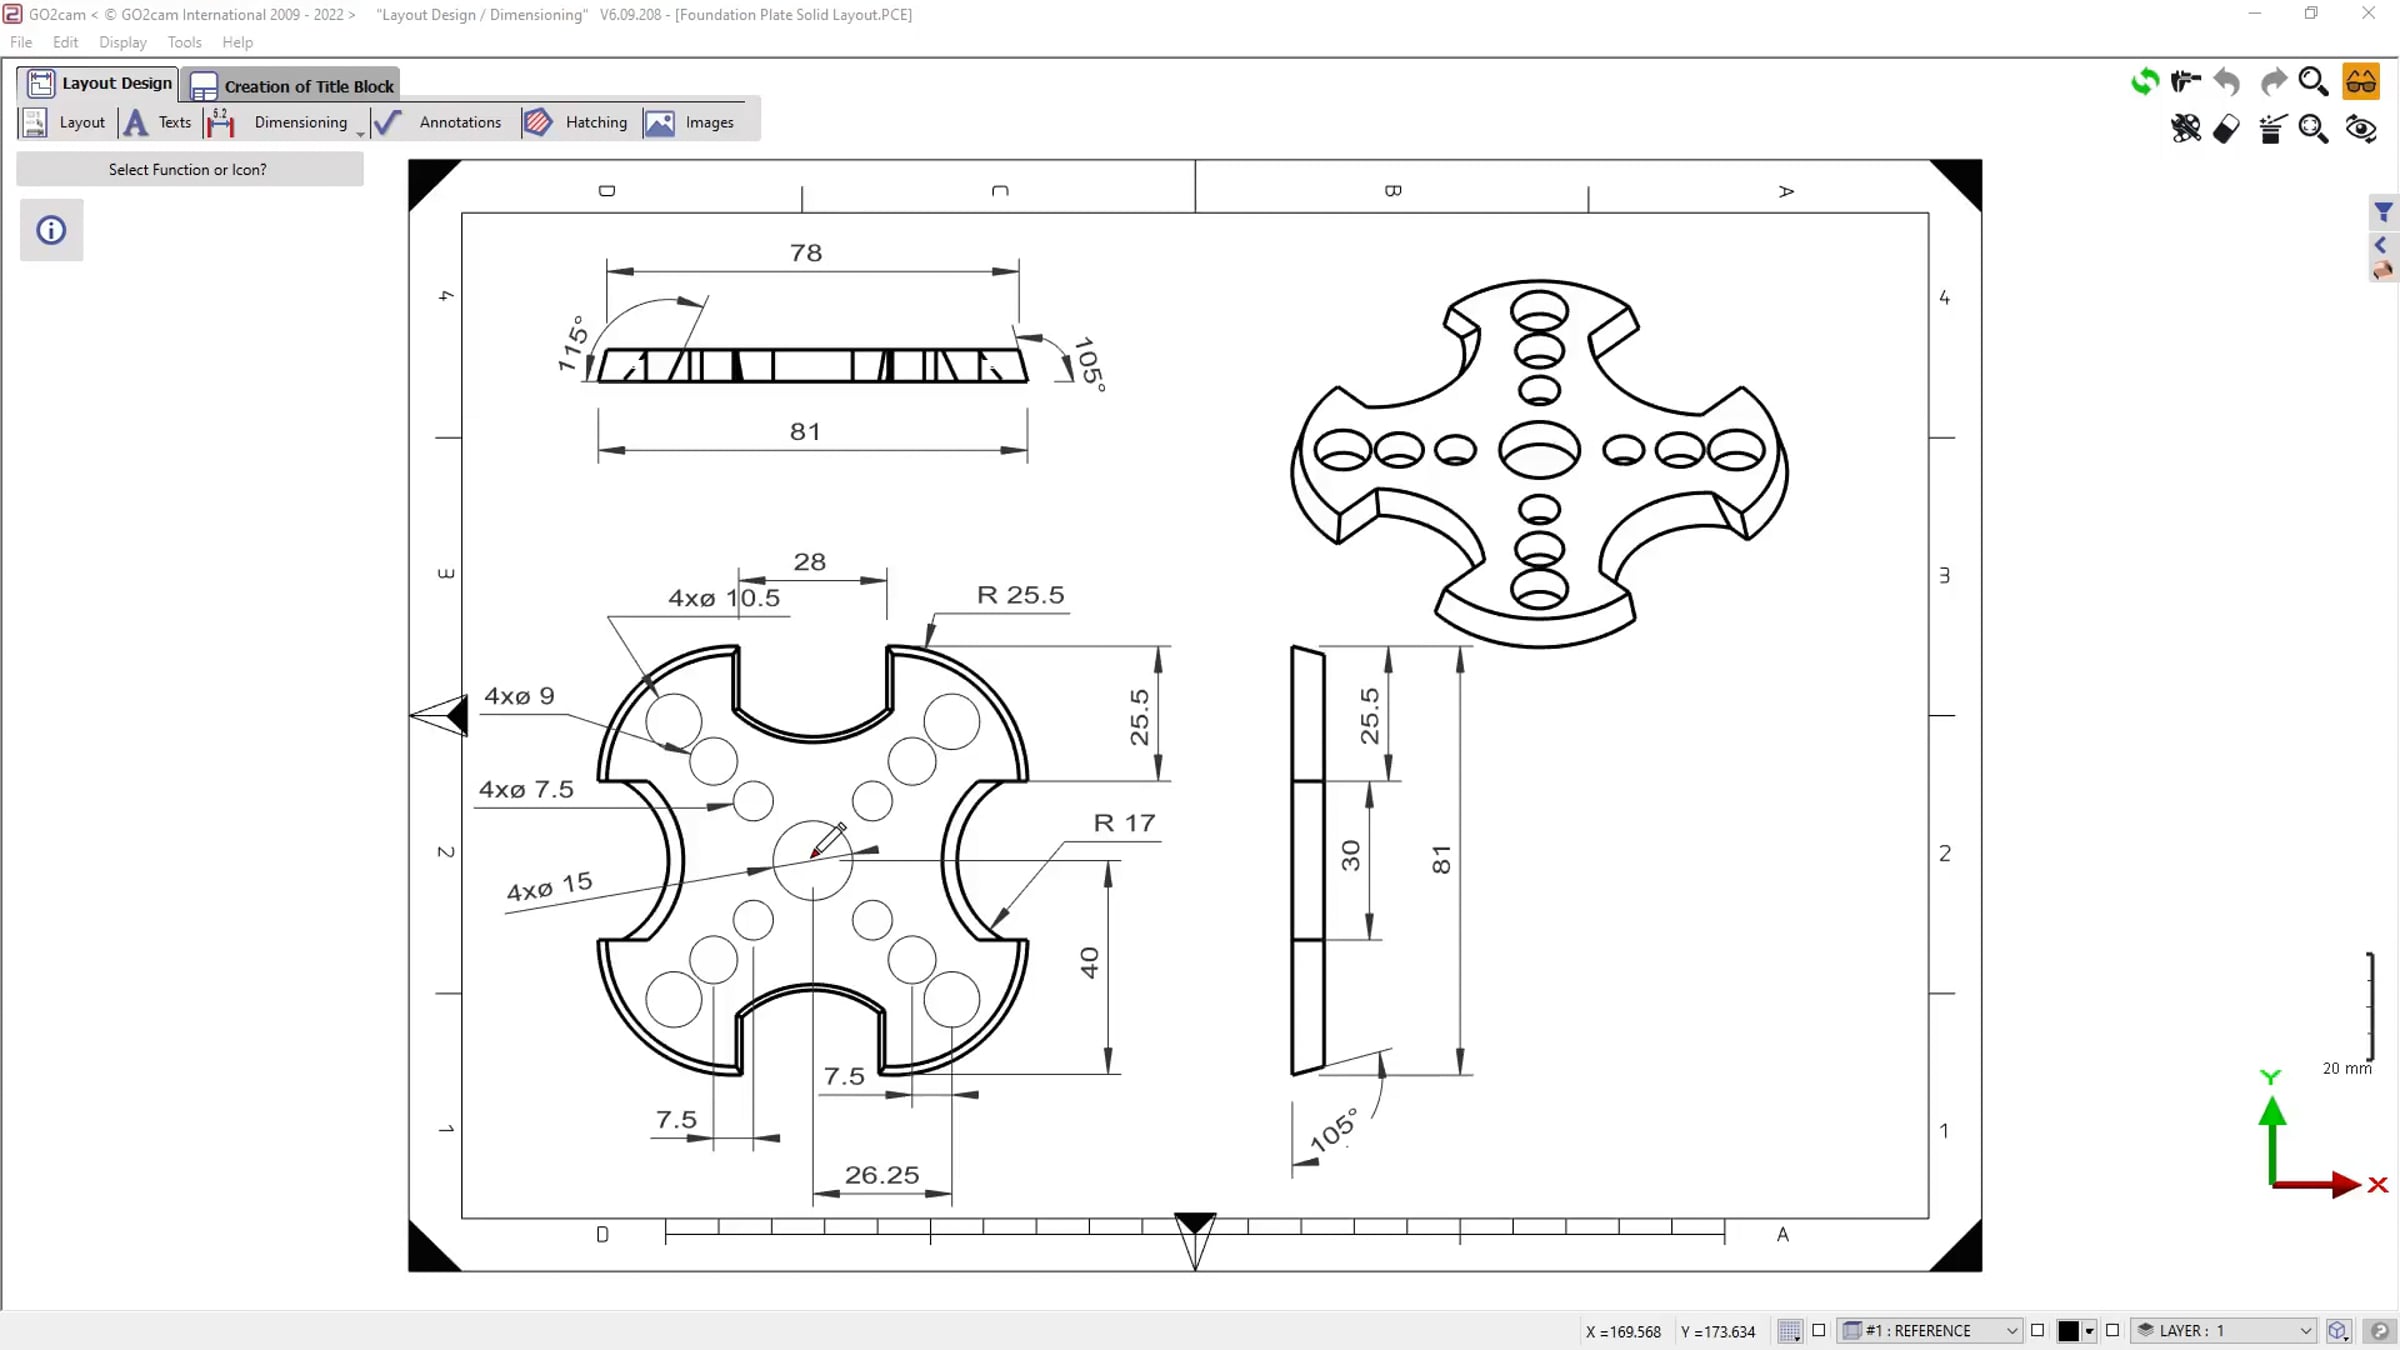Click the undo arrow icon
This screenshot has width=2400, height=1350.
[x=2228, y=81]
